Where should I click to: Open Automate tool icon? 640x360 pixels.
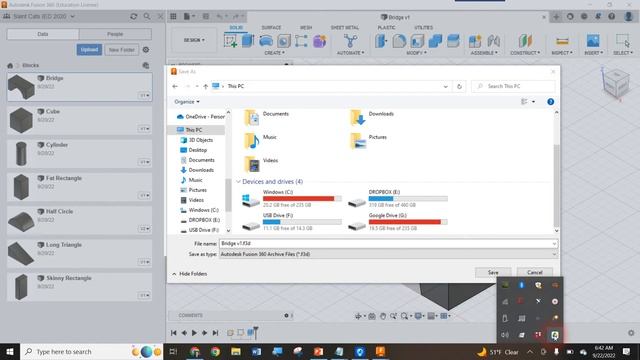click(x=350, y=41)
